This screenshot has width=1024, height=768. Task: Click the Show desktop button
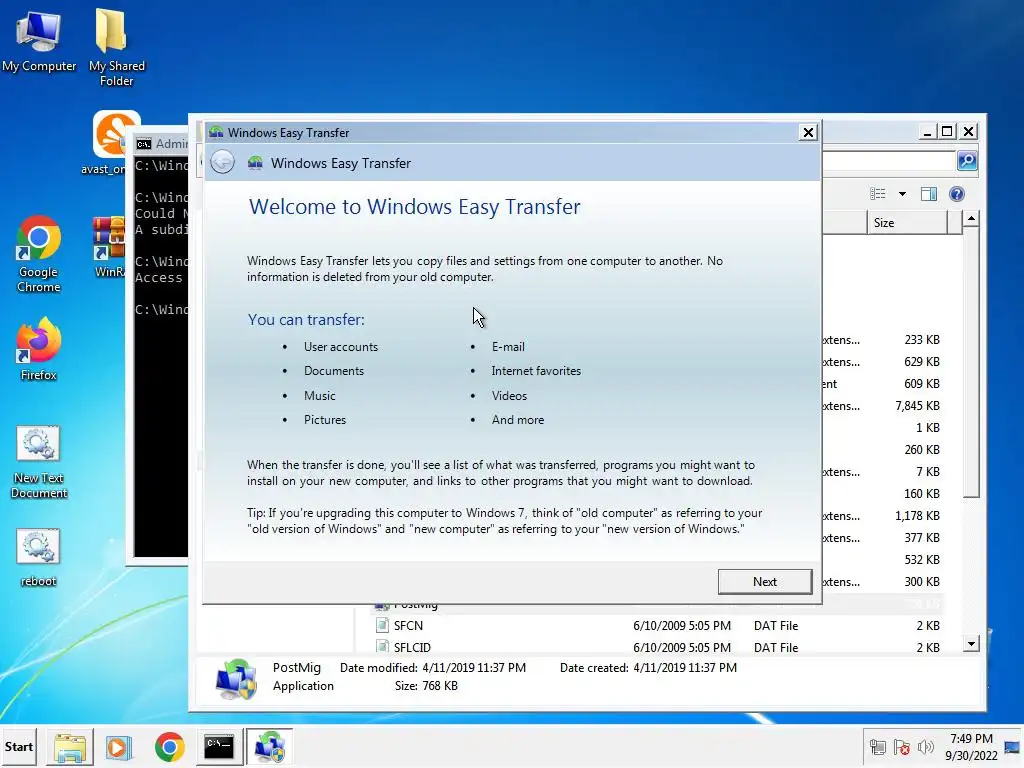coord(1013,746)
